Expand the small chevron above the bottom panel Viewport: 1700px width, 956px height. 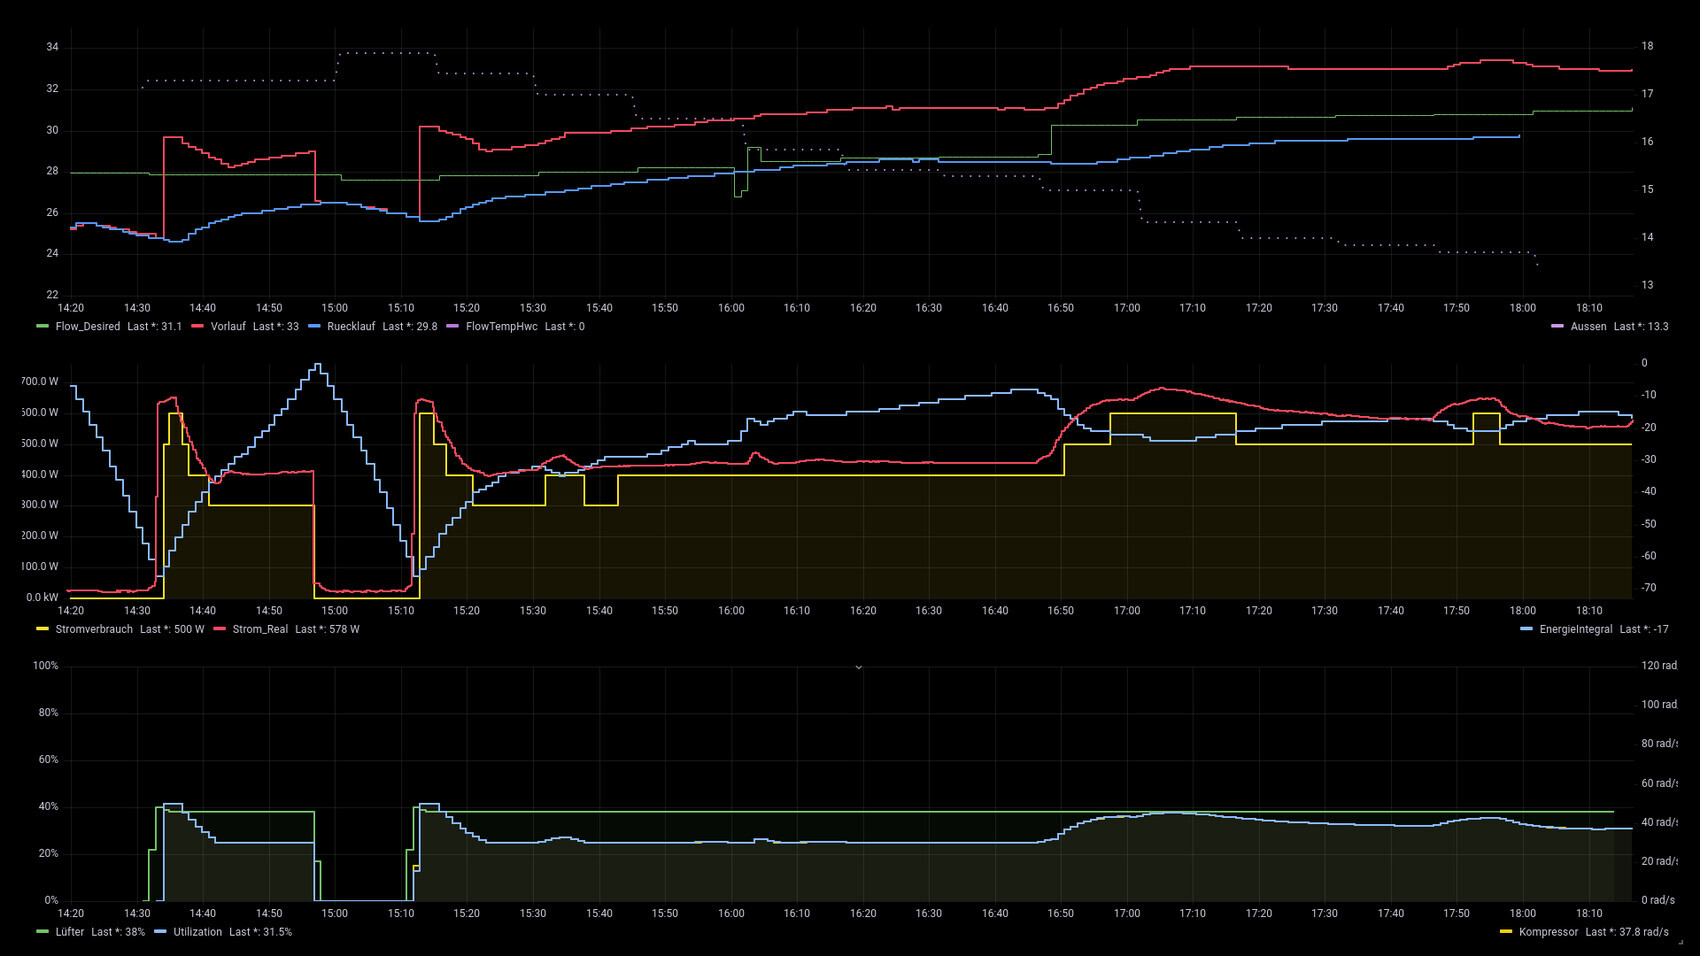coord(858,667)
